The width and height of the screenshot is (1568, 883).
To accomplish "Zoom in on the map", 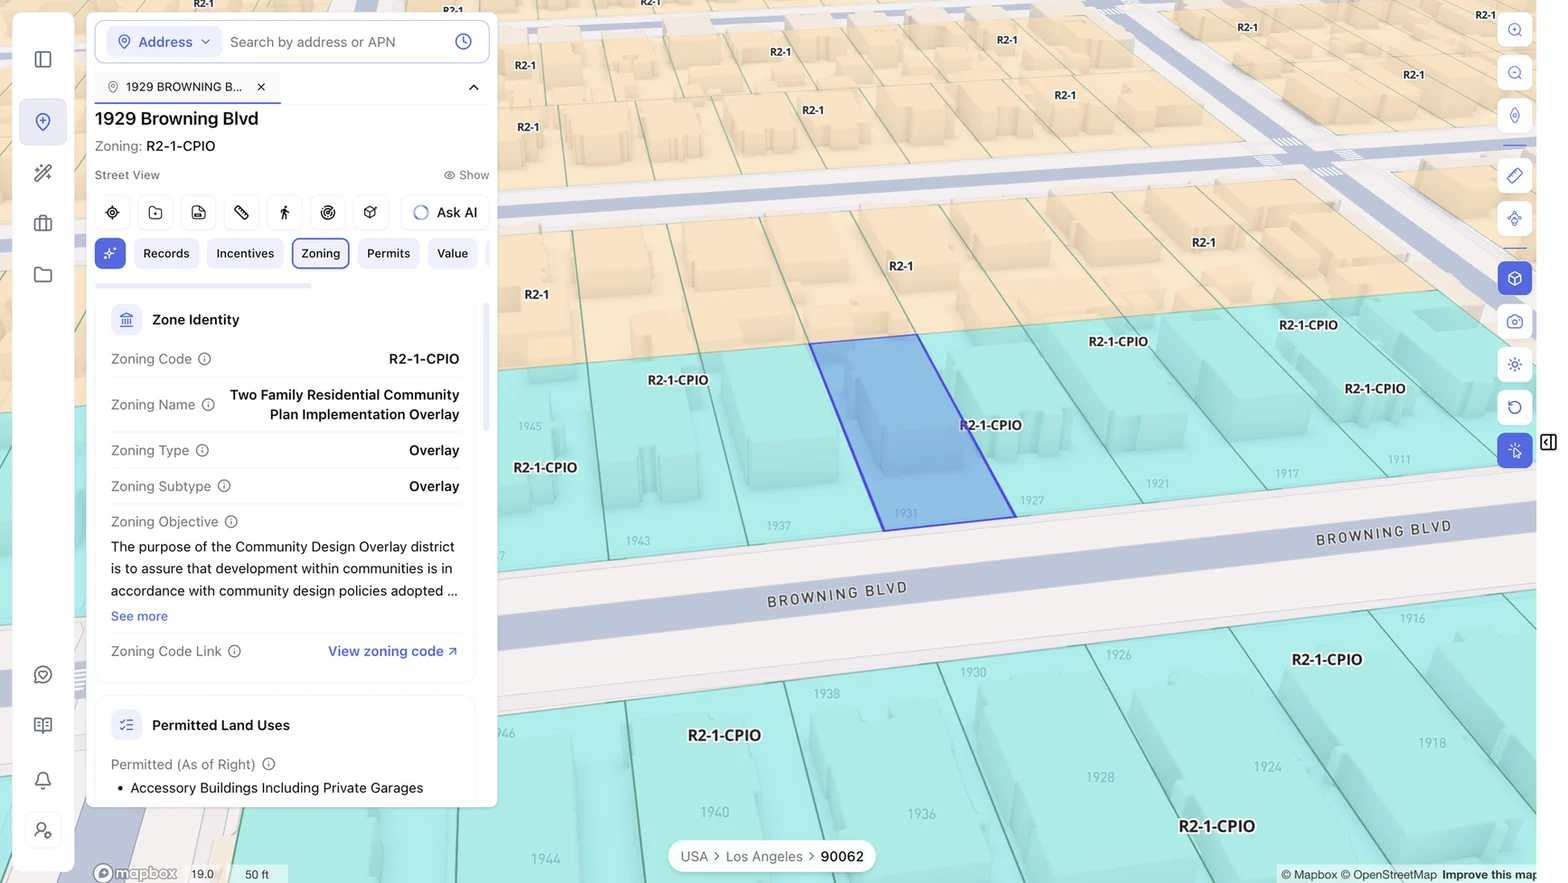I will point(1515,30).
